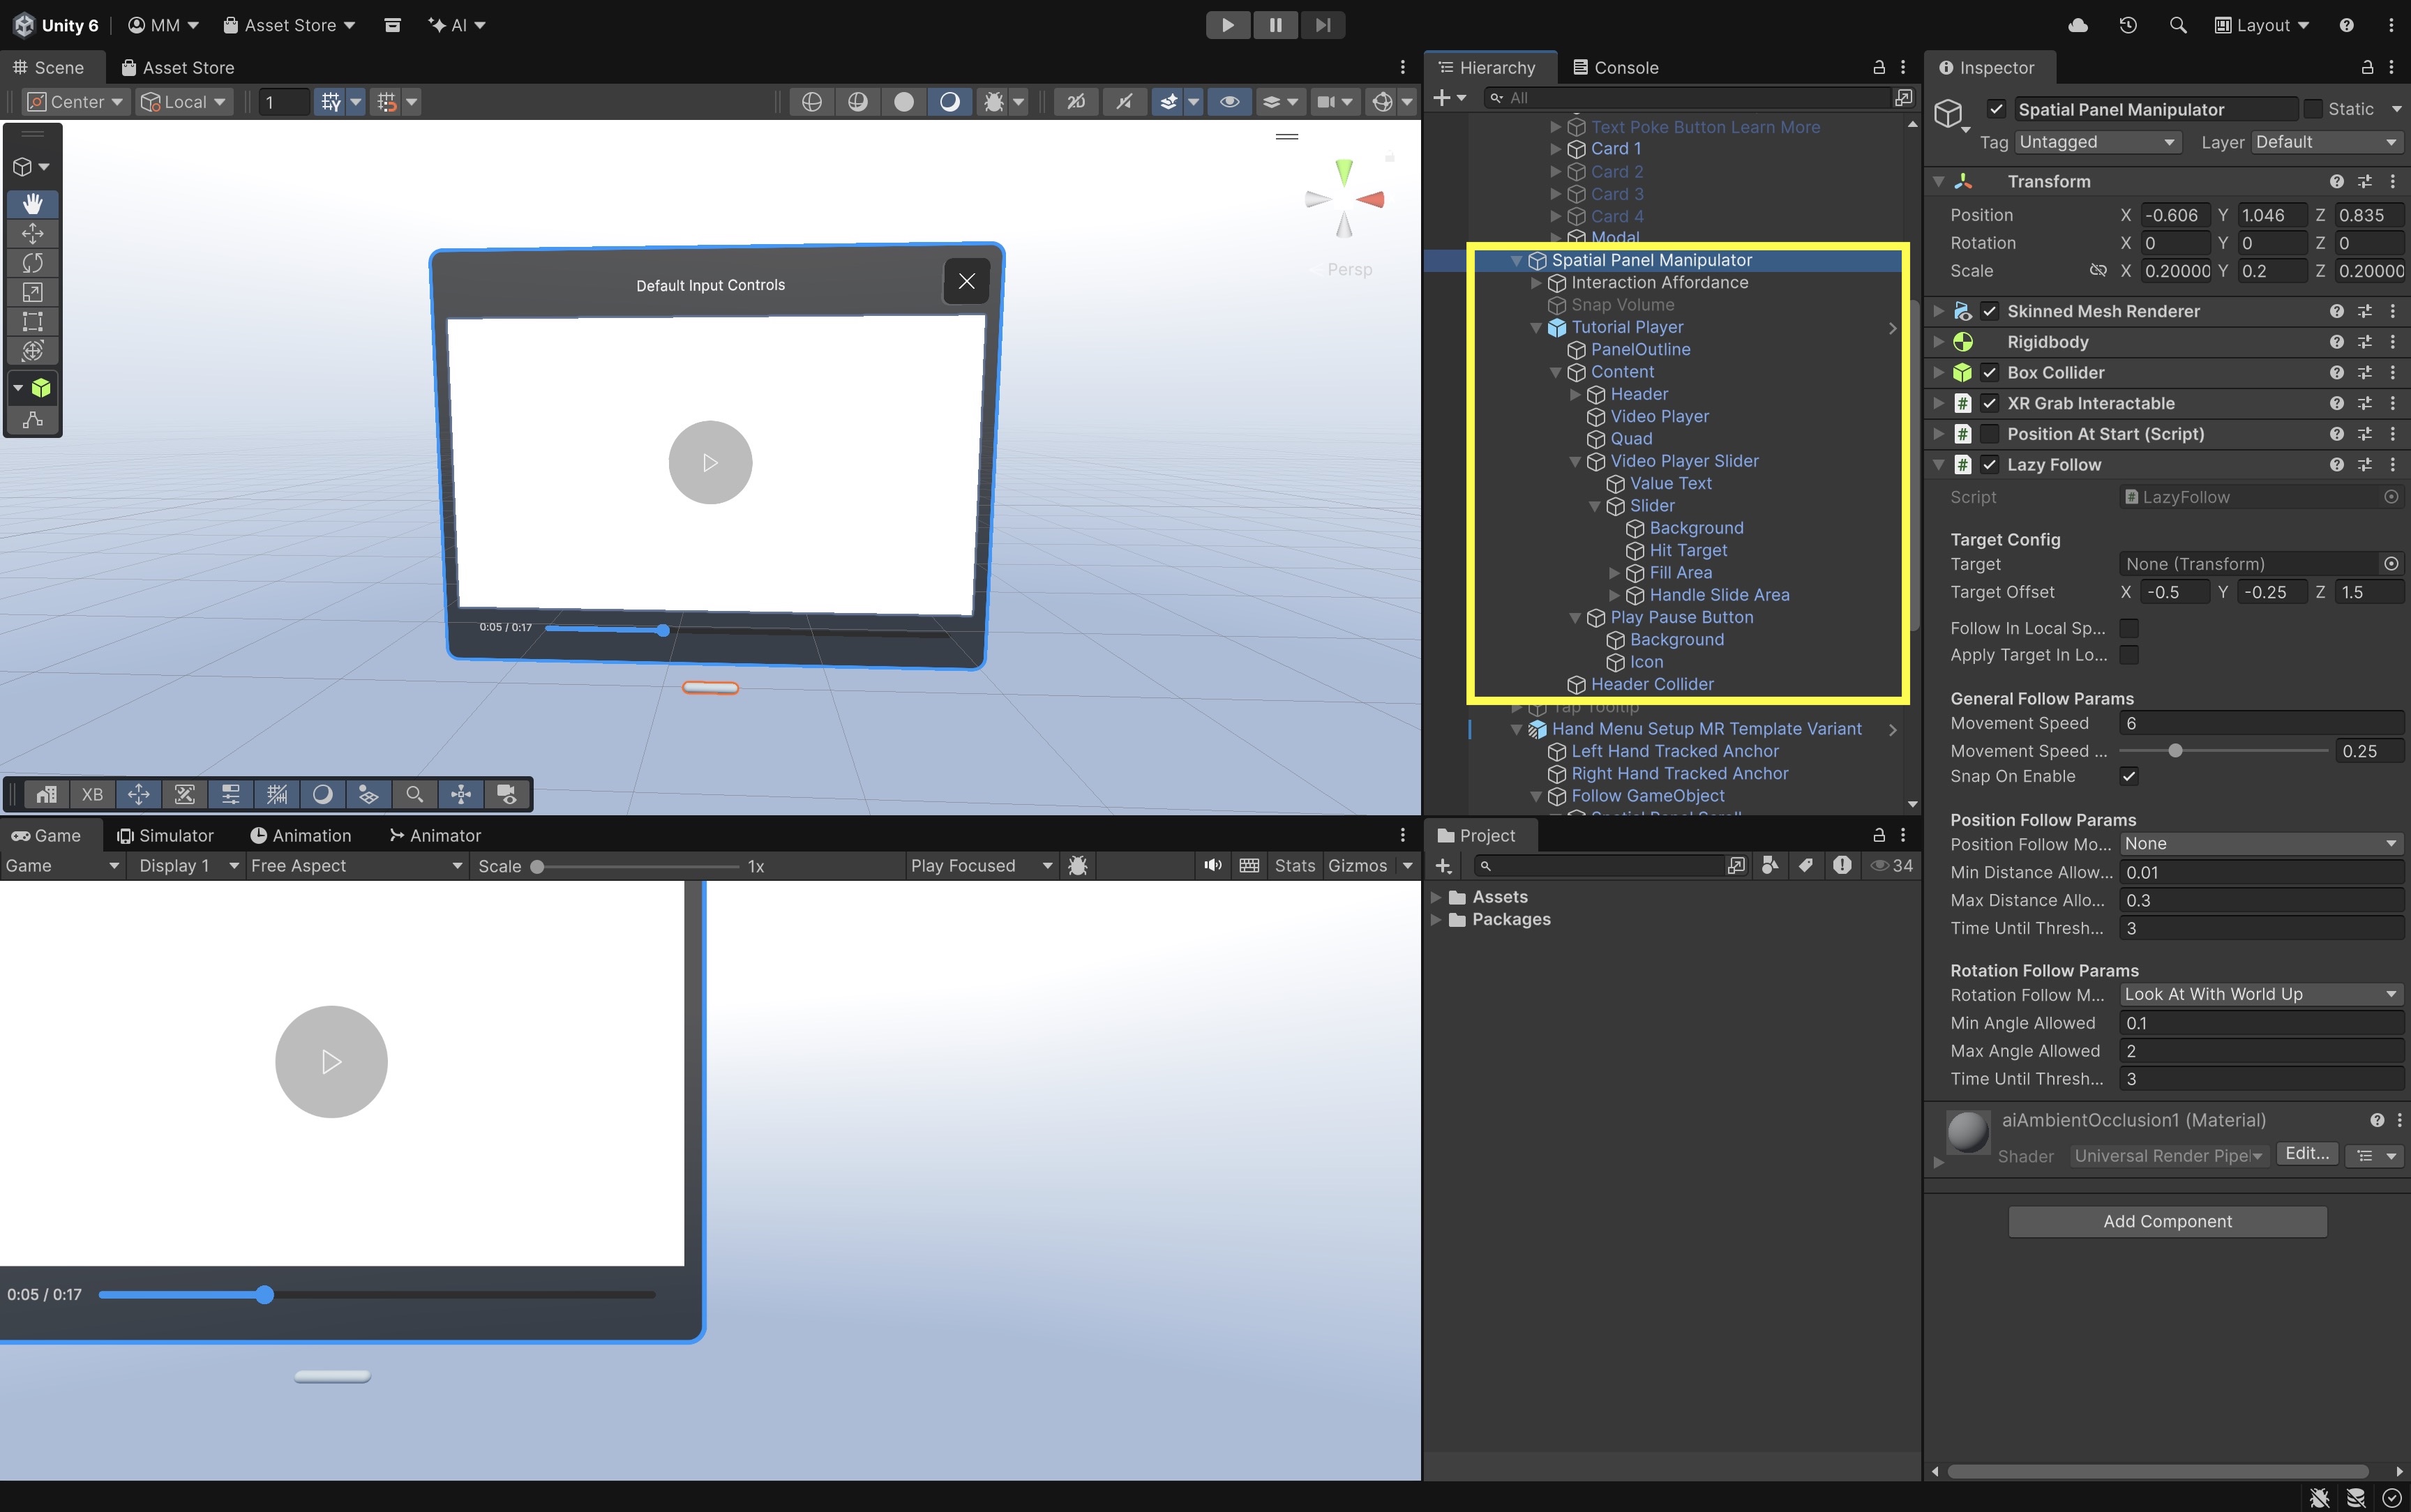
Task: Open the Package Manager icon in top bar
Action: pos(392,25)
